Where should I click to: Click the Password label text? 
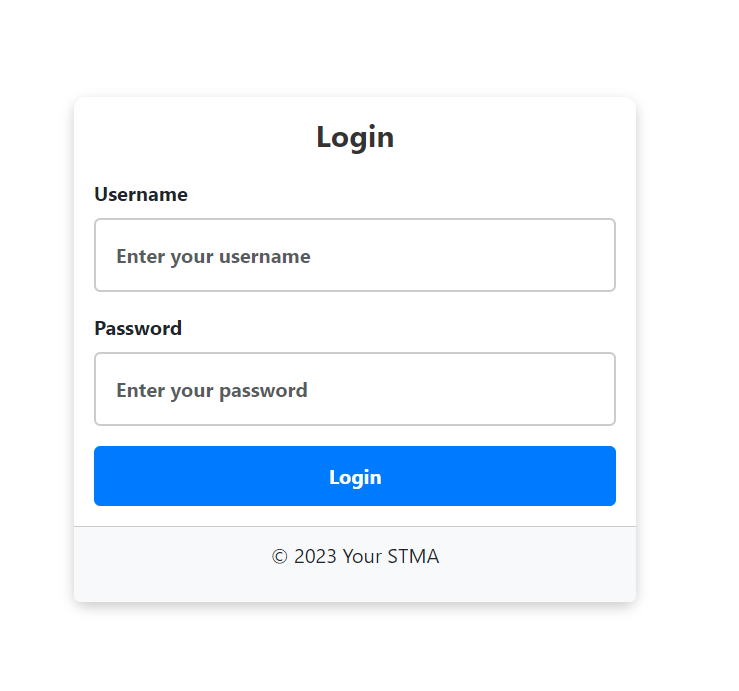click(138, 328)
